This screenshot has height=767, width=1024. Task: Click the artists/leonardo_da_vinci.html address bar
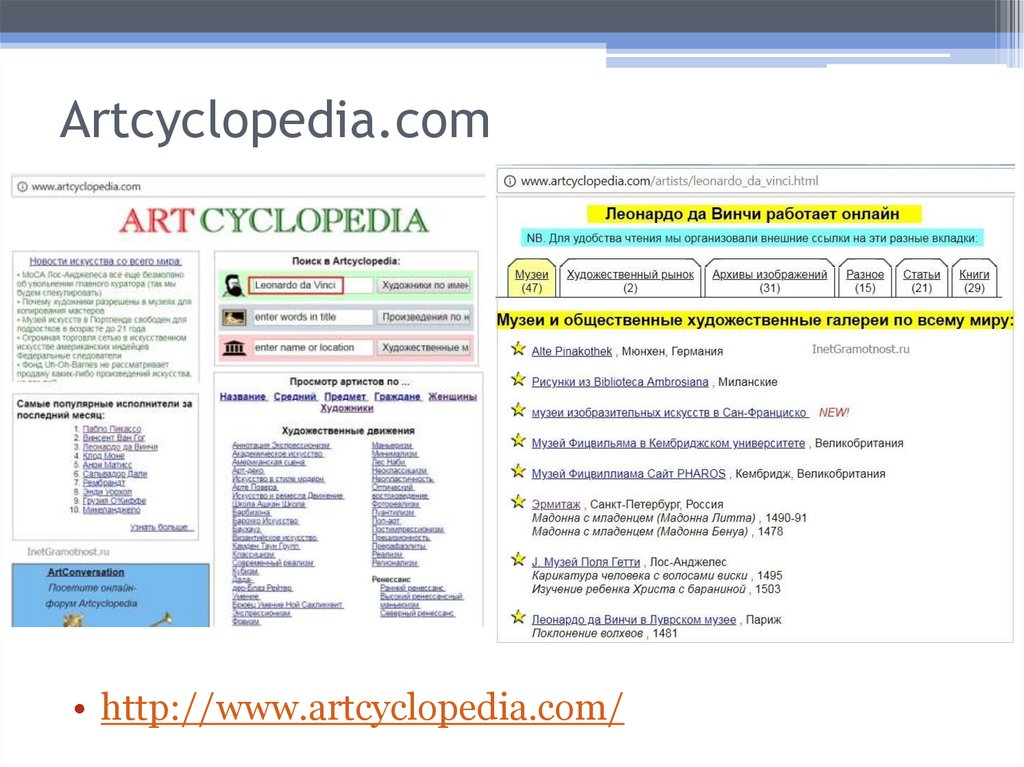756,181
